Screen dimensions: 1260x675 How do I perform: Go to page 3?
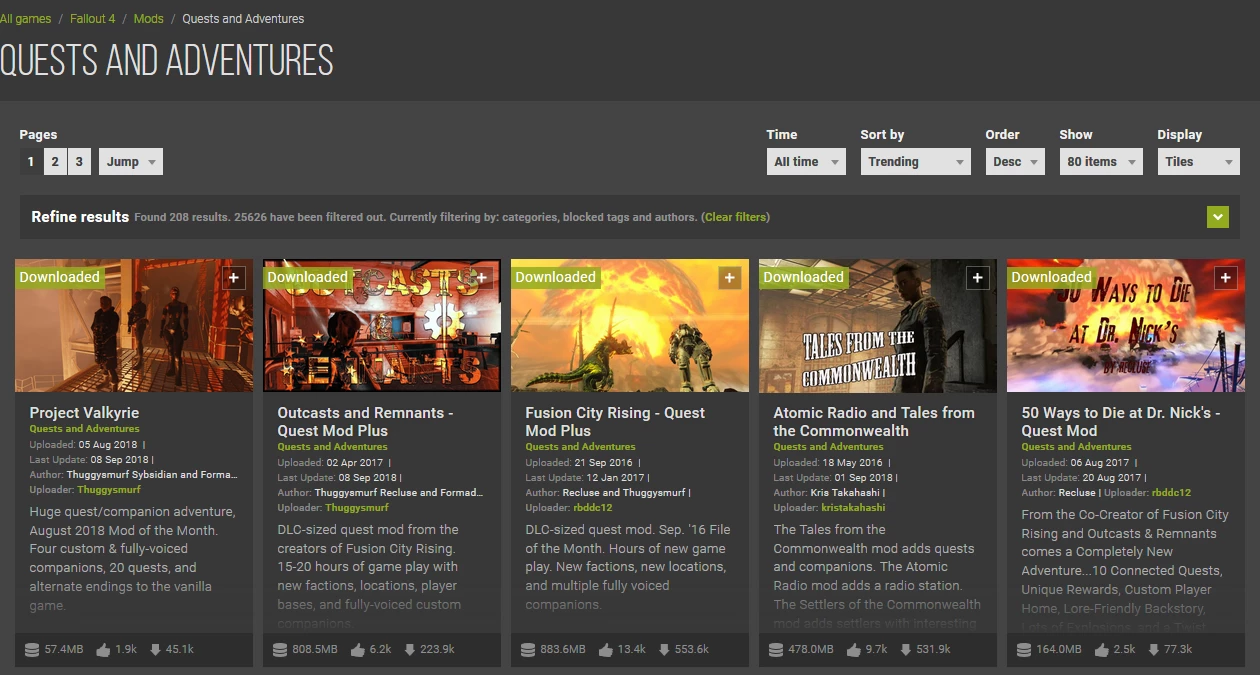pyautogui.click(x=79, y=162)
